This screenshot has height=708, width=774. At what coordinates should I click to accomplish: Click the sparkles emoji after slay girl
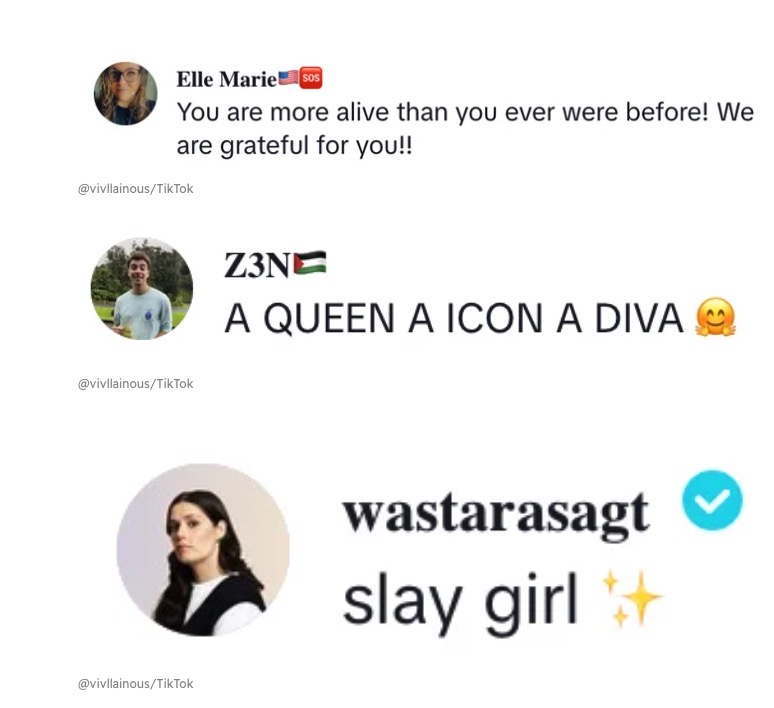631,598
